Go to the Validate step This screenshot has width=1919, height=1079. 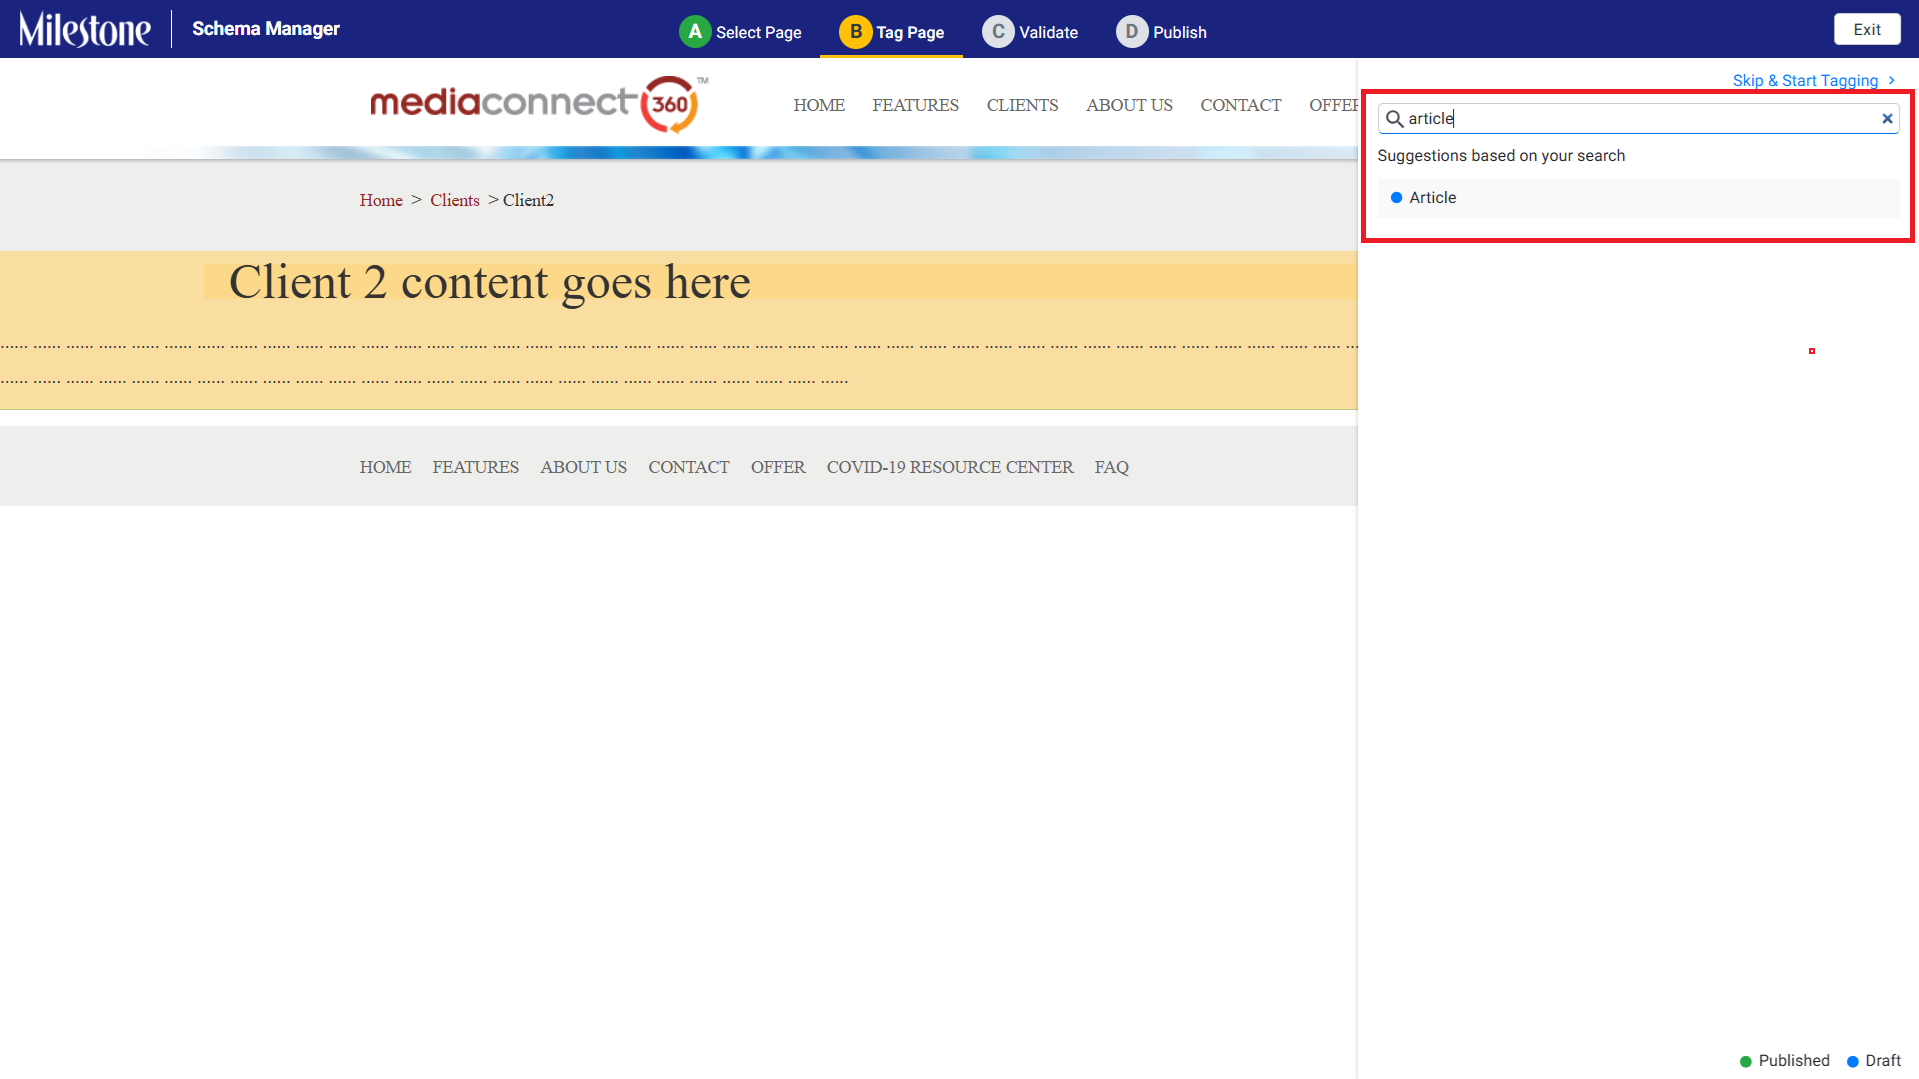(x=1030, y=32)
